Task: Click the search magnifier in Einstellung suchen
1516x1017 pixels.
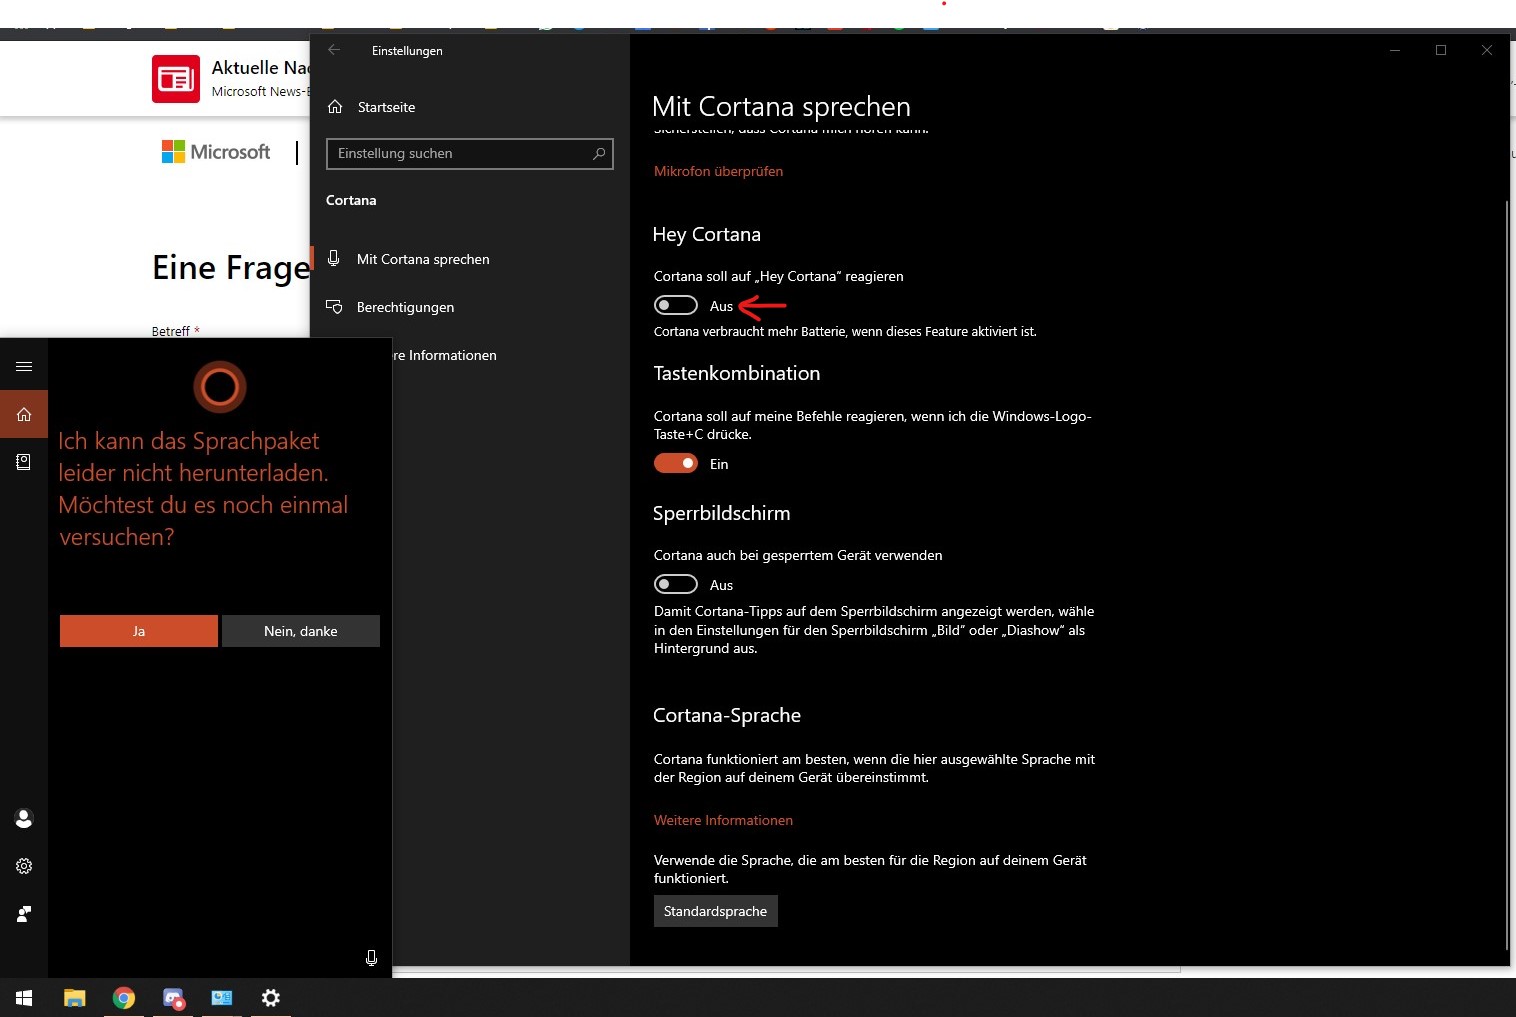Action: (599, 153)
